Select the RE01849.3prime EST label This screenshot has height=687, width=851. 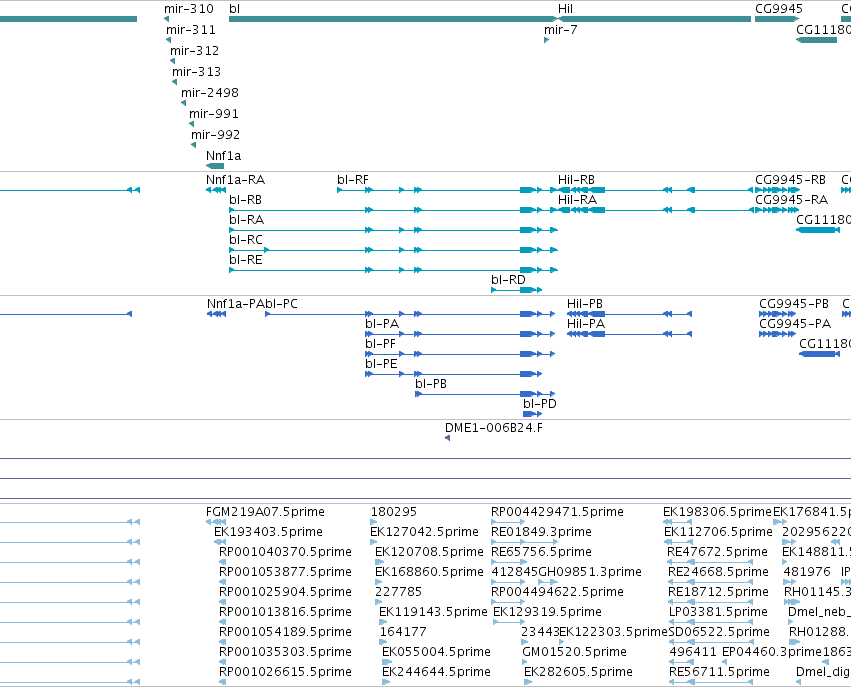click(541, 532)
